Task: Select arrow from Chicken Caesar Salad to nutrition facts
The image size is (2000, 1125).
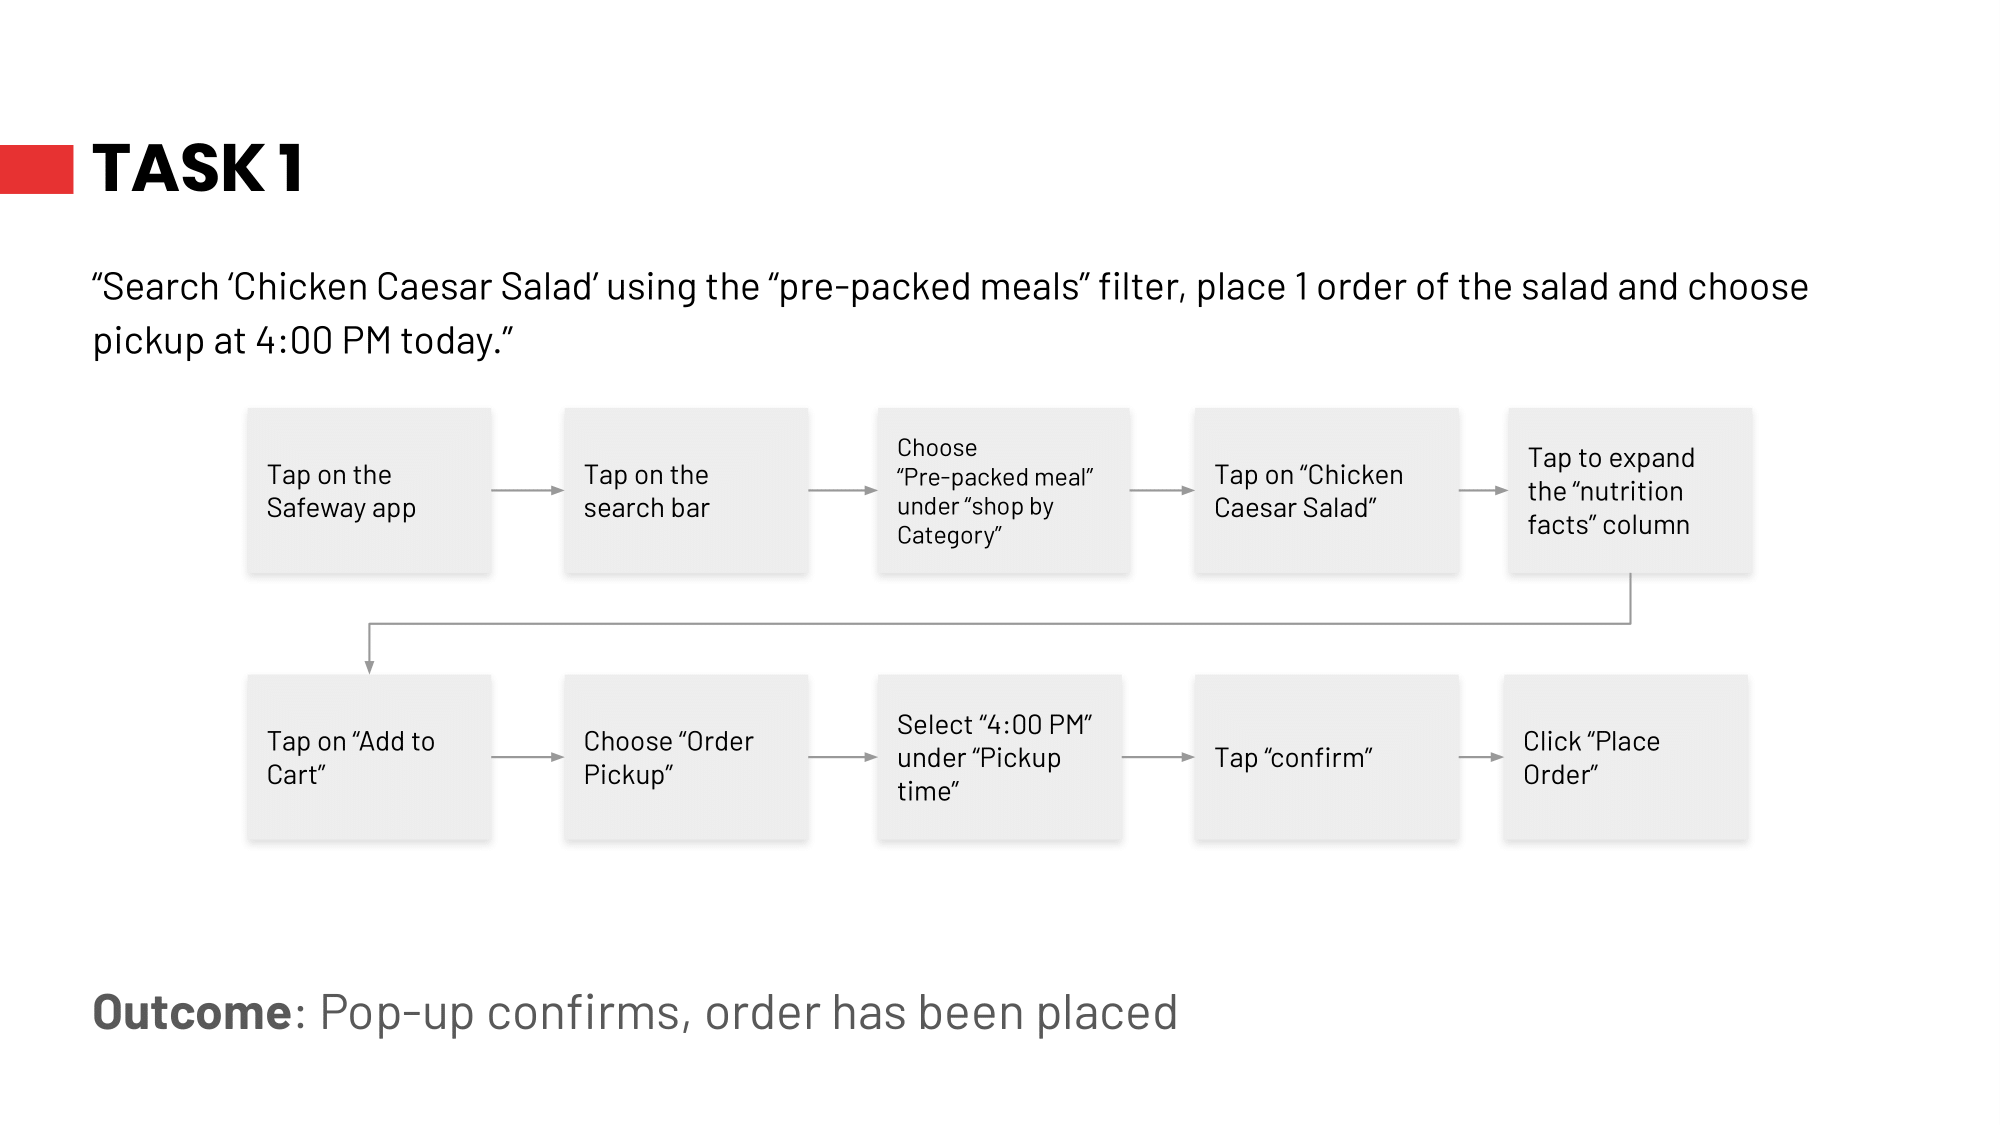Action: (1483, 490)
